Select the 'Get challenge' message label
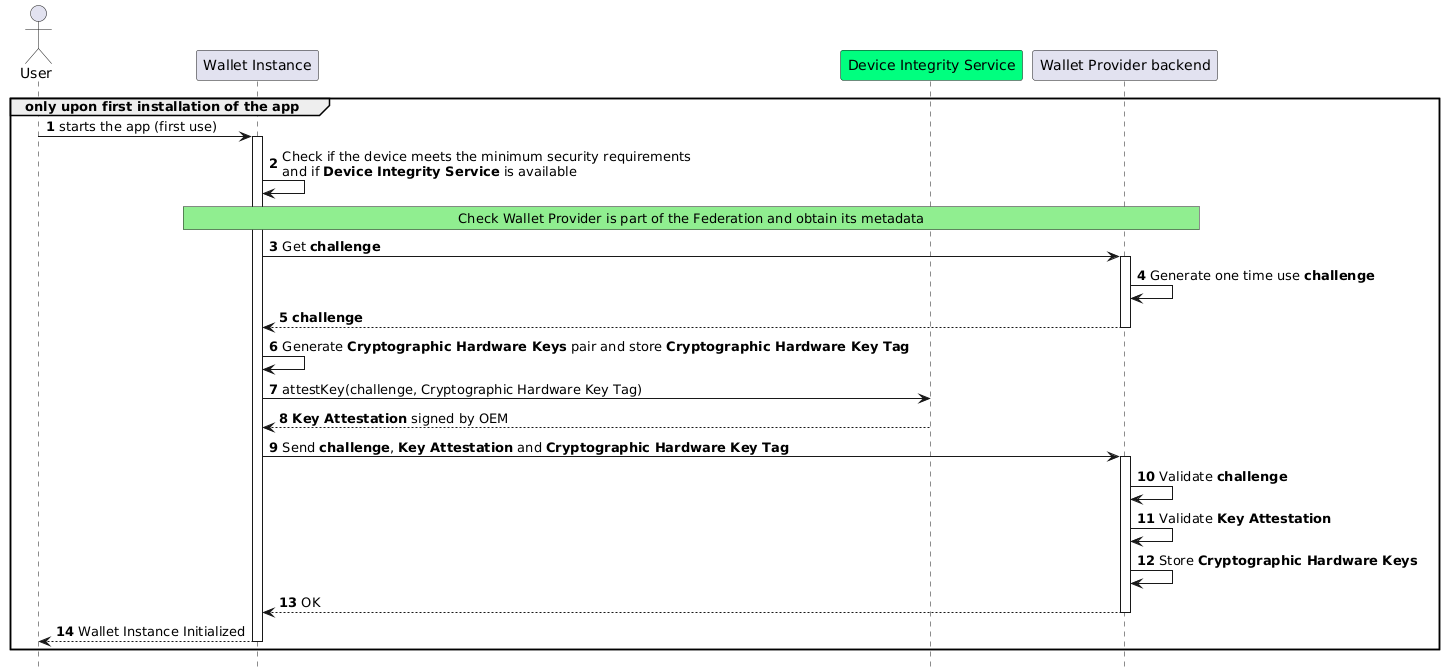The image size is (1444, 672). point(331,246)
